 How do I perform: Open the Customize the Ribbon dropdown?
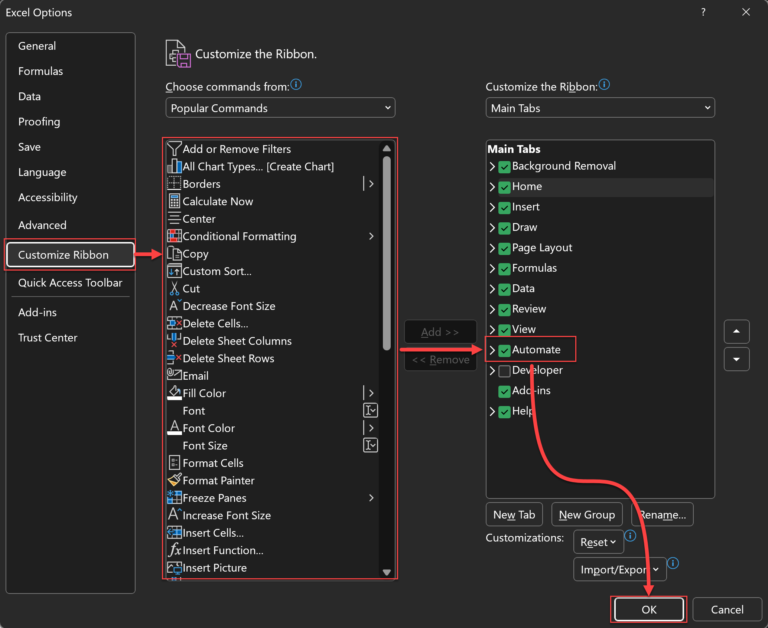600,108
